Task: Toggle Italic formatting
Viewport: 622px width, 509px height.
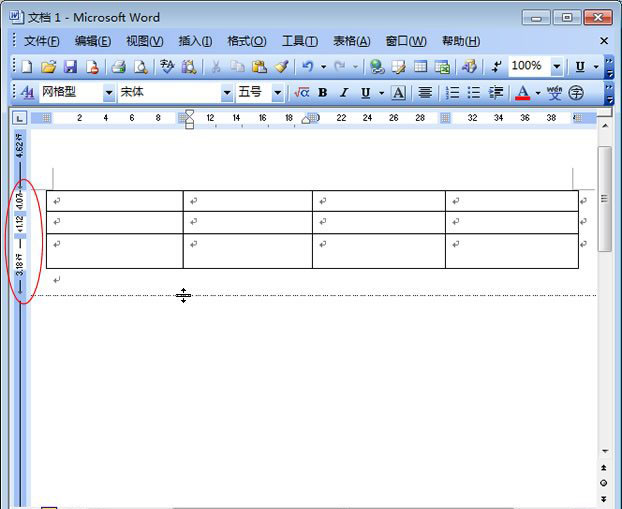Action: pos(344,93)
